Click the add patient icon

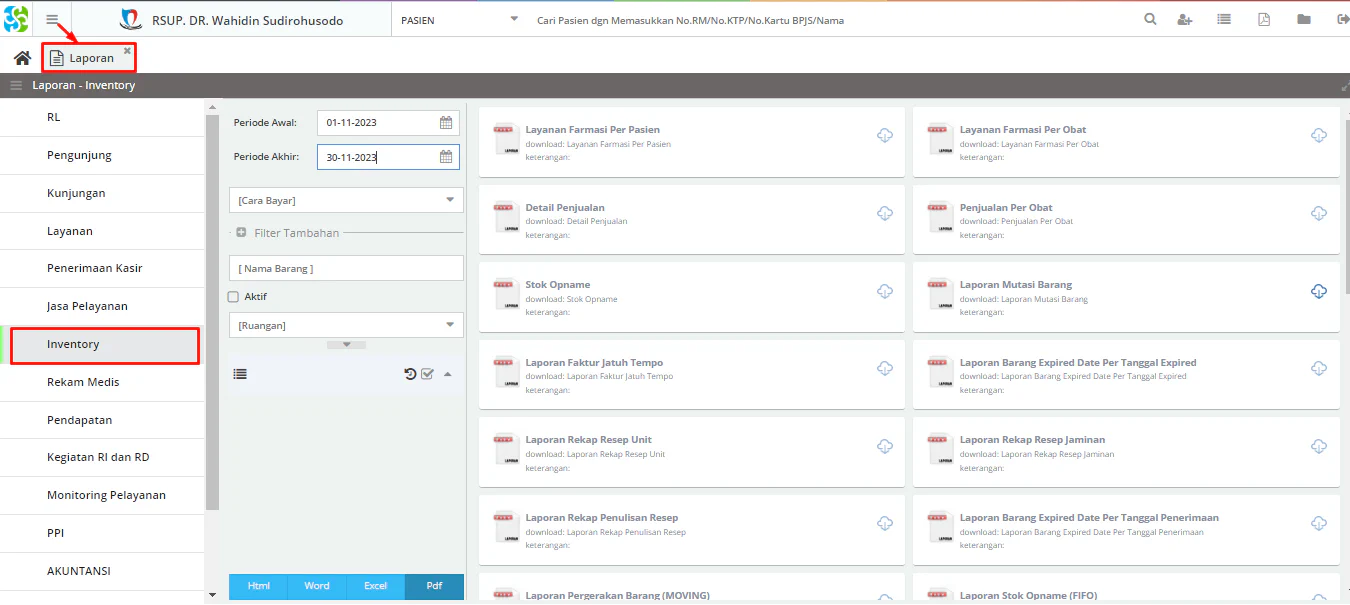[1185, 19]
